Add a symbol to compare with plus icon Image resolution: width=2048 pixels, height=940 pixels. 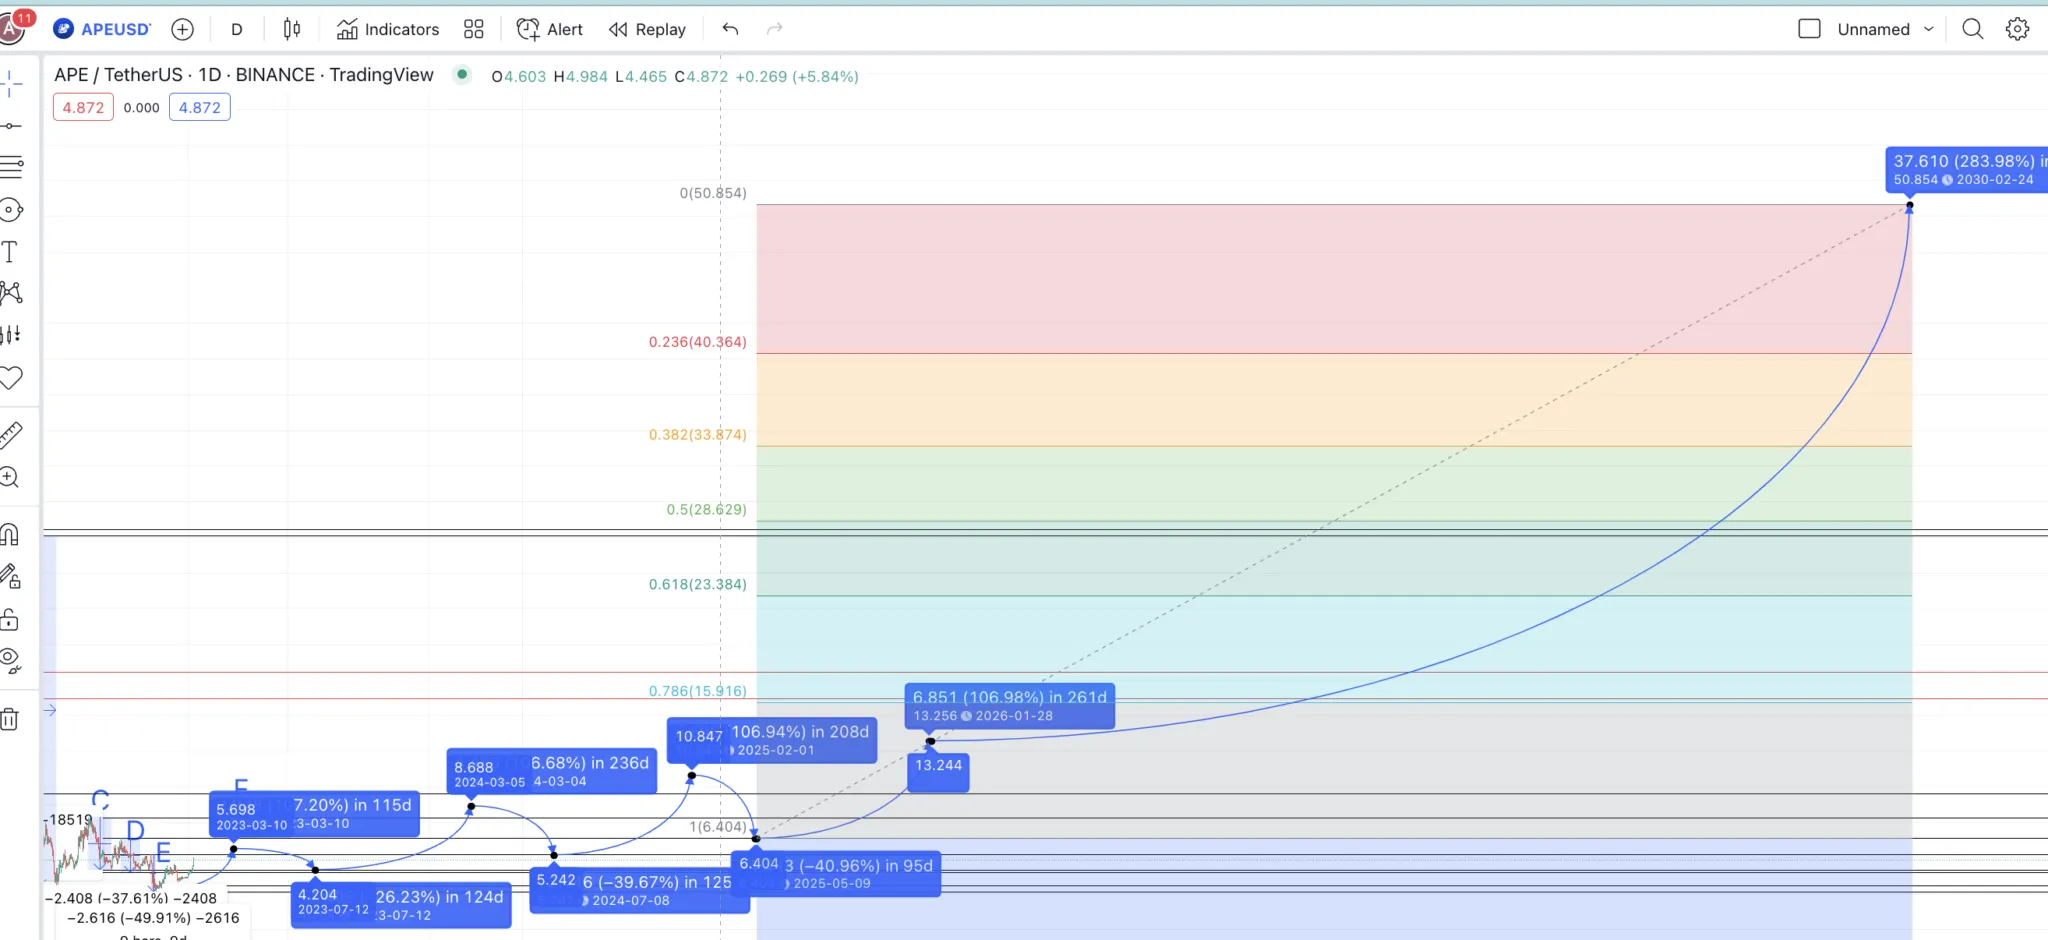pyautogui.click(x=182, y=29)
